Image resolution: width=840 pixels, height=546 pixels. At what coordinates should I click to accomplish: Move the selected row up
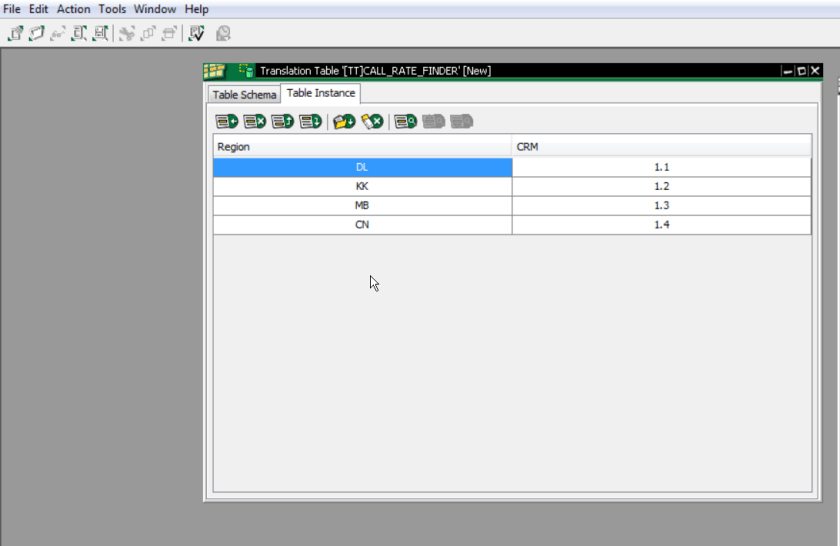click(282, 122)
